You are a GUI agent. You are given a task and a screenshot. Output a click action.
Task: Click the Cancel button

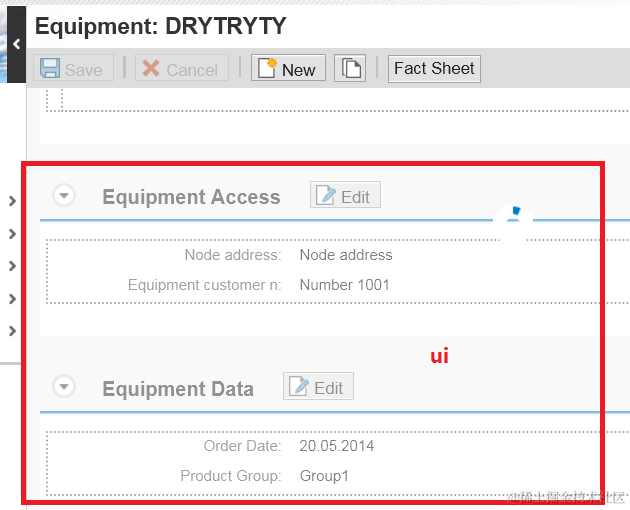pos(182,68)
